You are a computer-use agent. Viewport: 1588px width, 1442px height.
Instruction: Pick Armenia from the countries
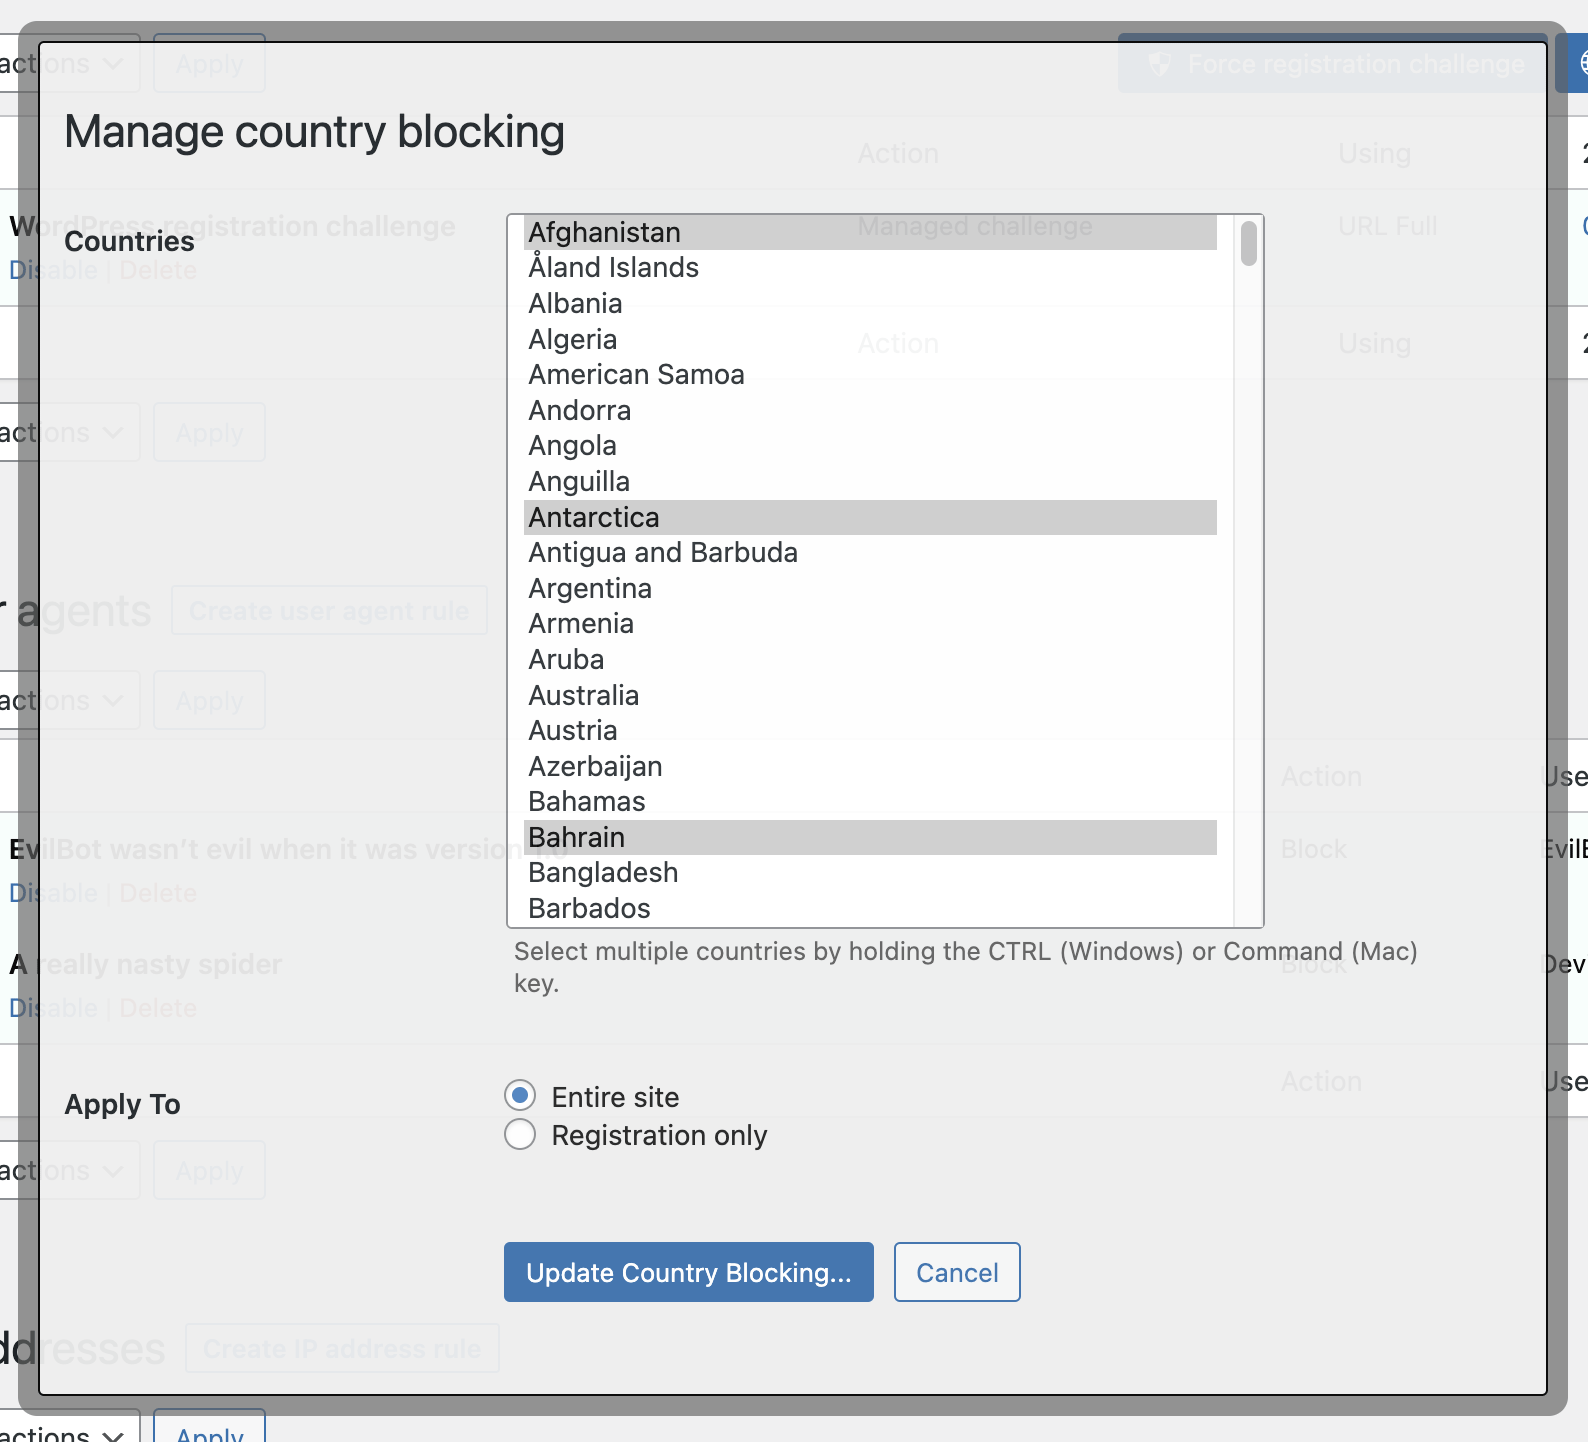[870, 624]
